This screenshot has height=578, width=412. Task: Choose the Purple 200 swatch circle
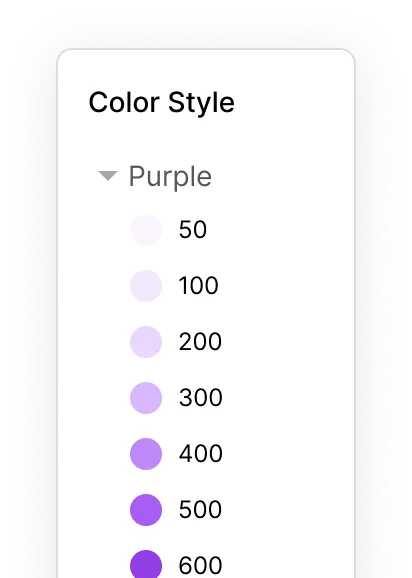(x=146, y=342)
